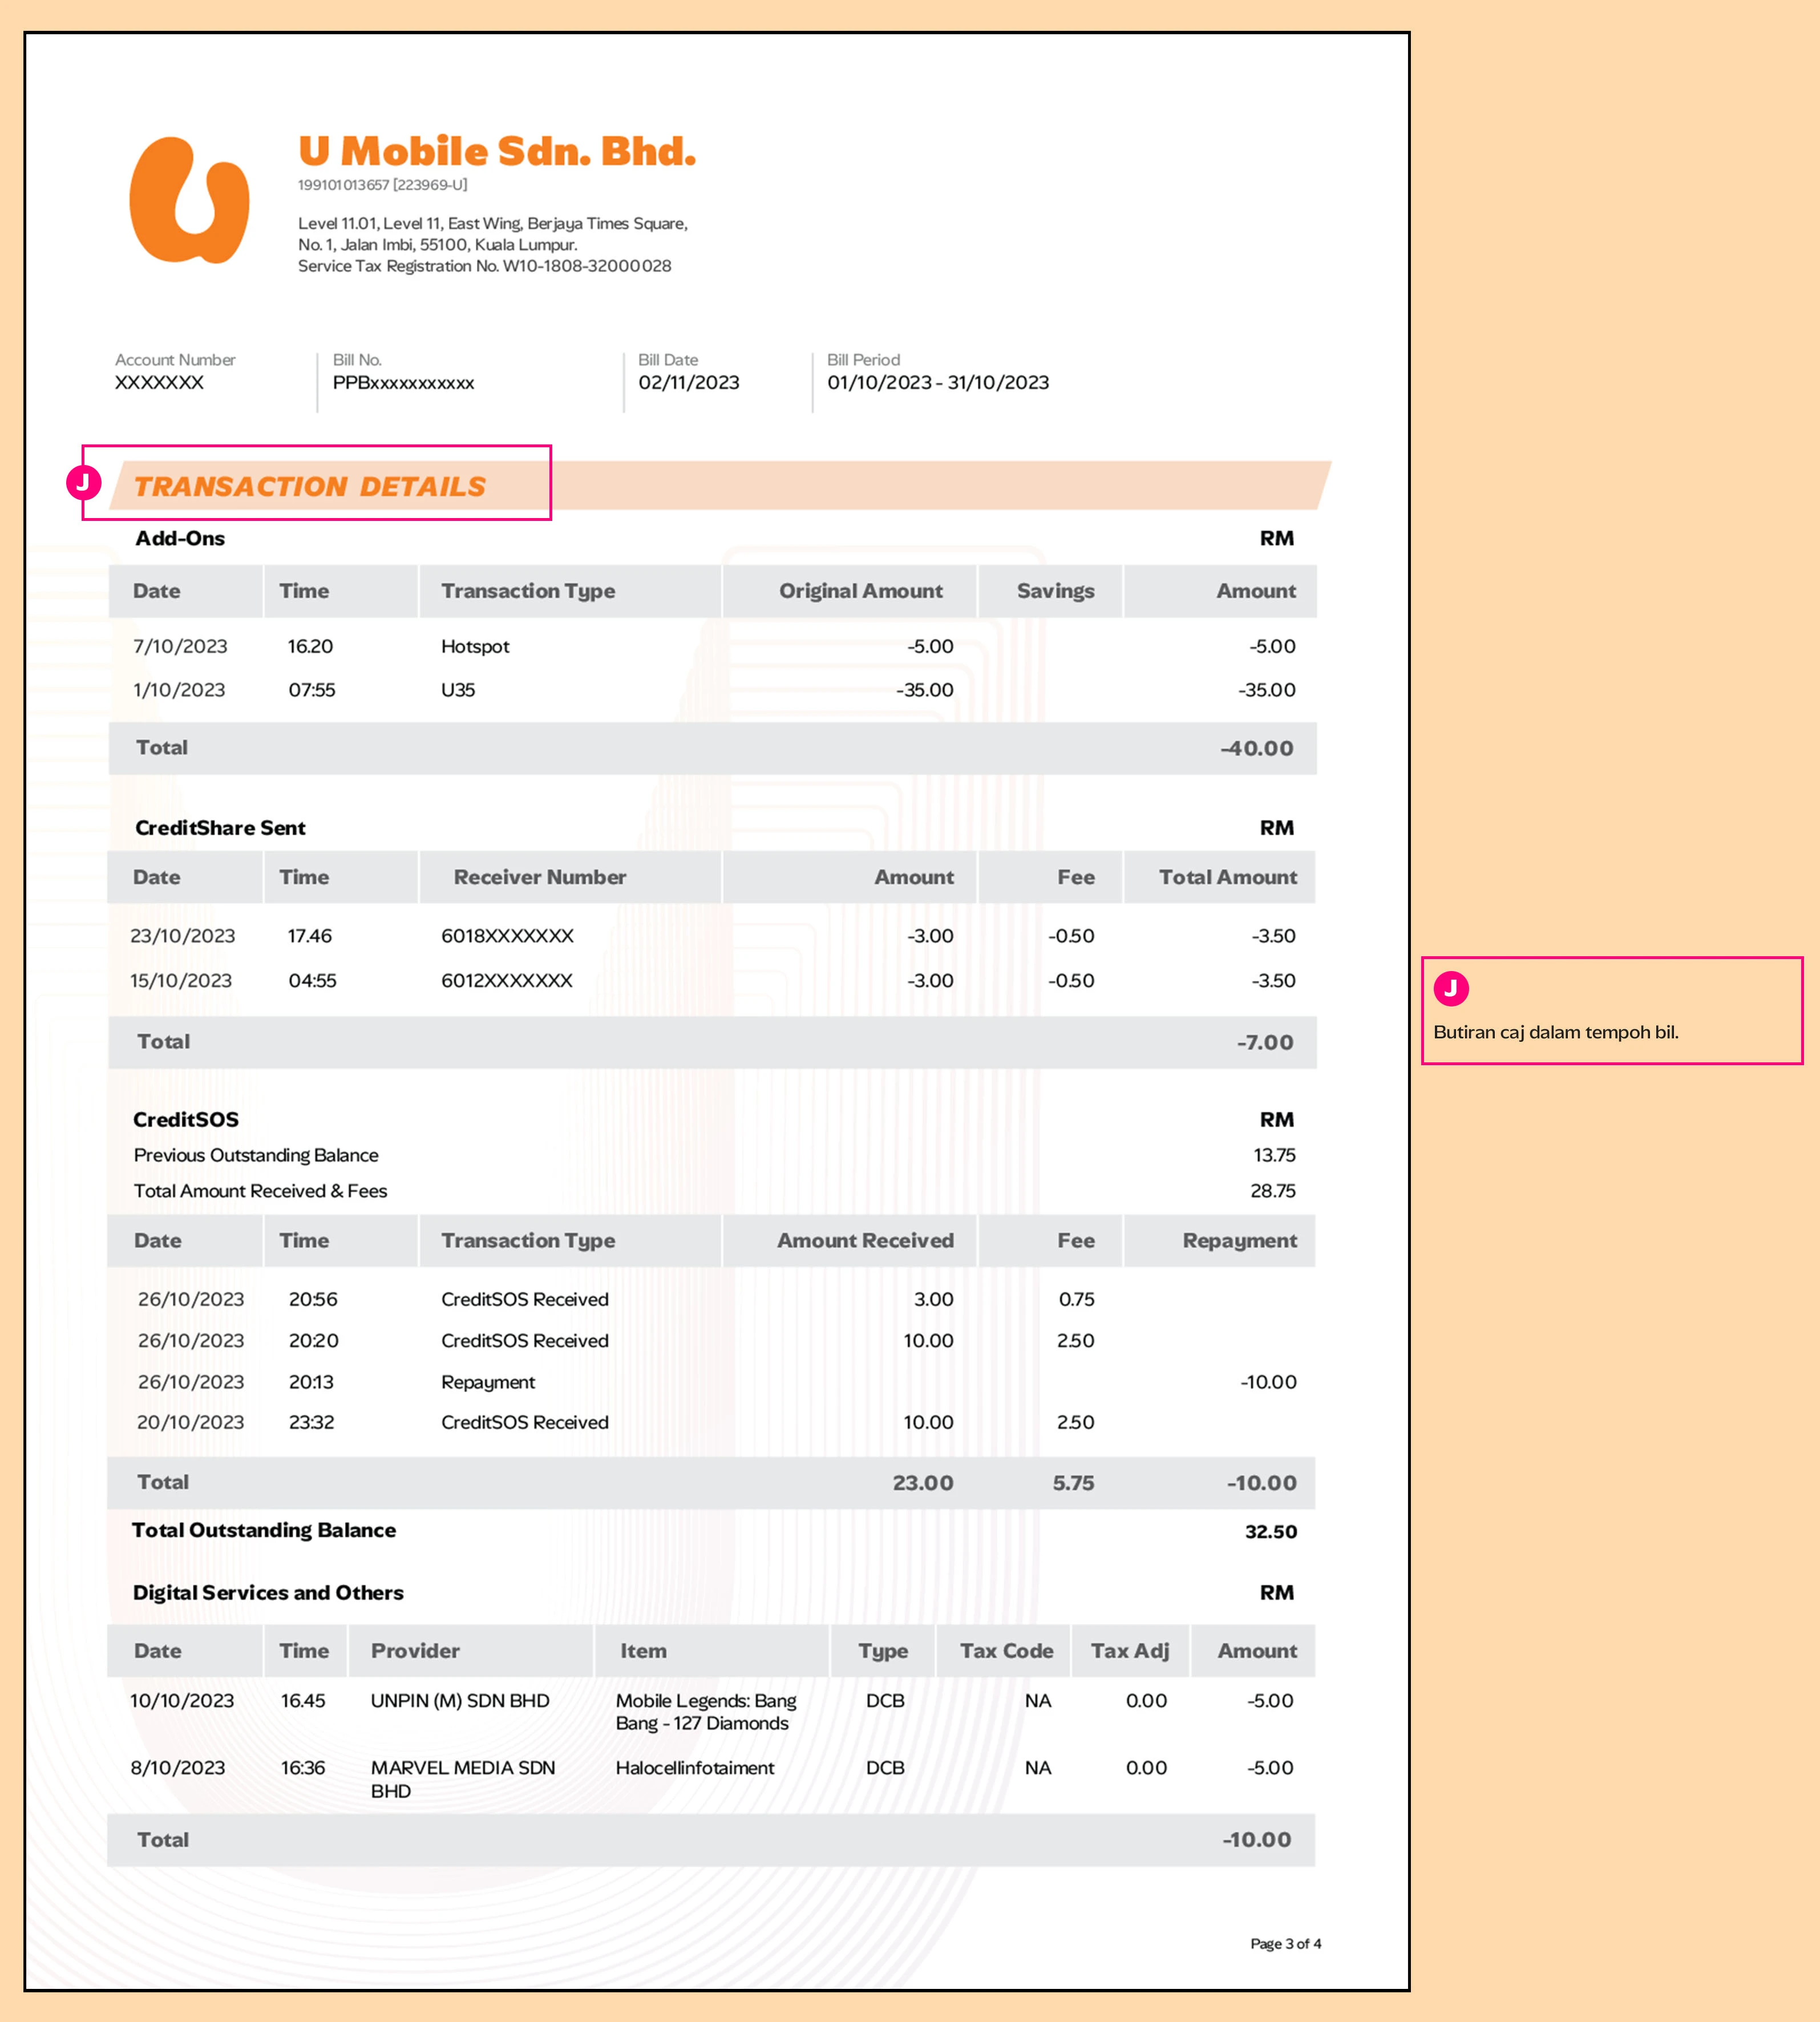1820x2022 pixels.
Task: Click Mobile Legends: Bang Bang item entry
Action: [705, 1711]
